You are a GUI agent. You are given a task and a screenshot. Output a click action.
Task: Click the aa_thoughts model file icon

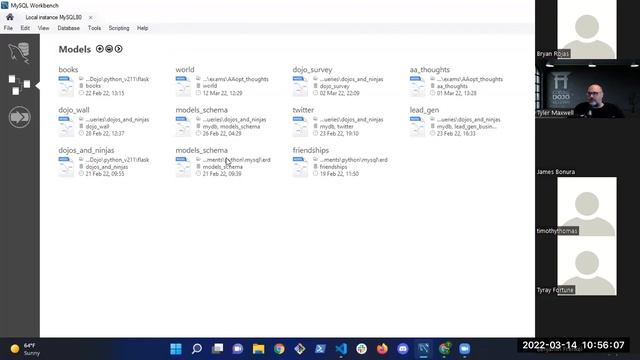tap(417, 86)
